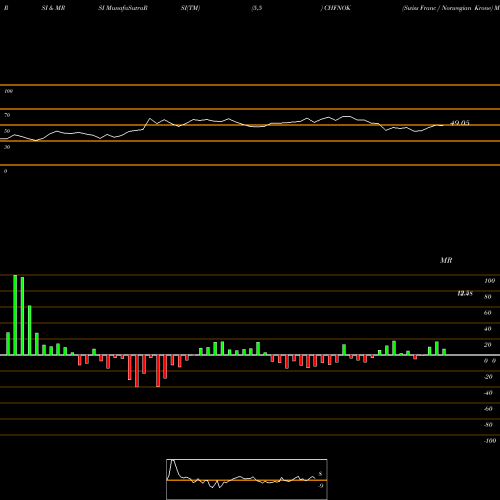Open the mini overview chart thumbnail
This screenshot has height=500, width=500.
[x=247, y=479]
